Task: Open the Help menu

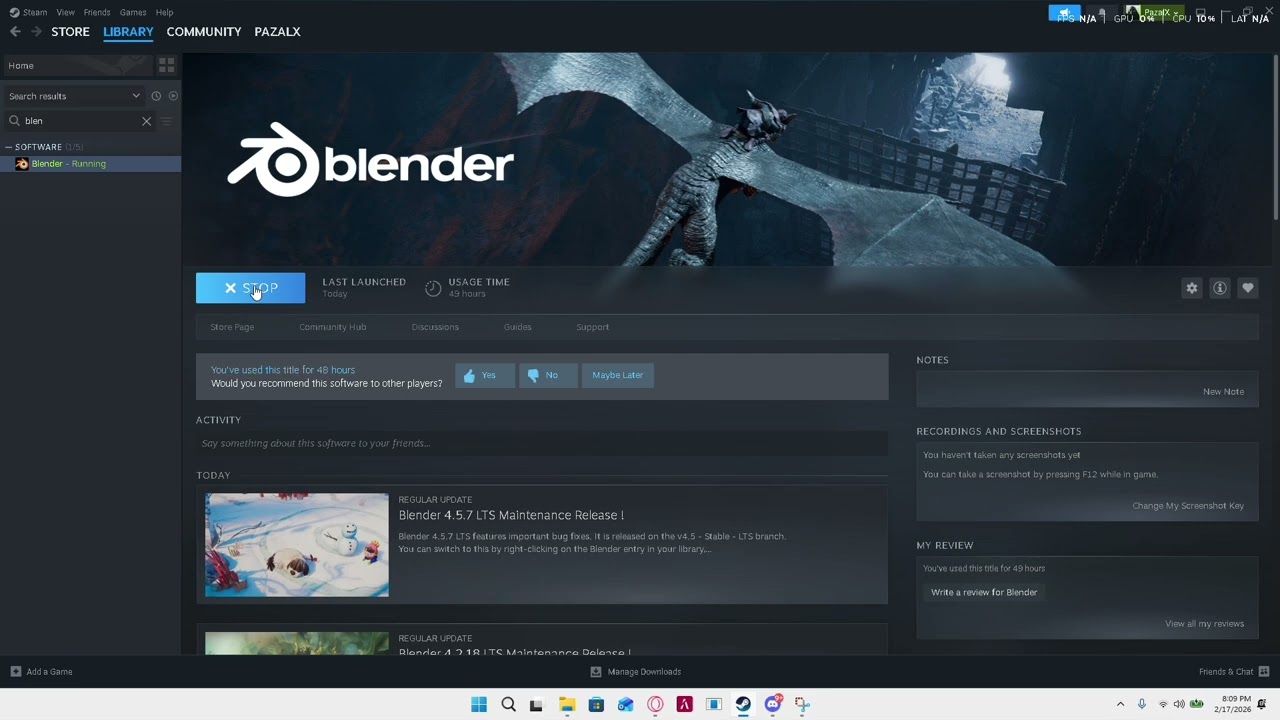Action: click(x=164, y=12)
